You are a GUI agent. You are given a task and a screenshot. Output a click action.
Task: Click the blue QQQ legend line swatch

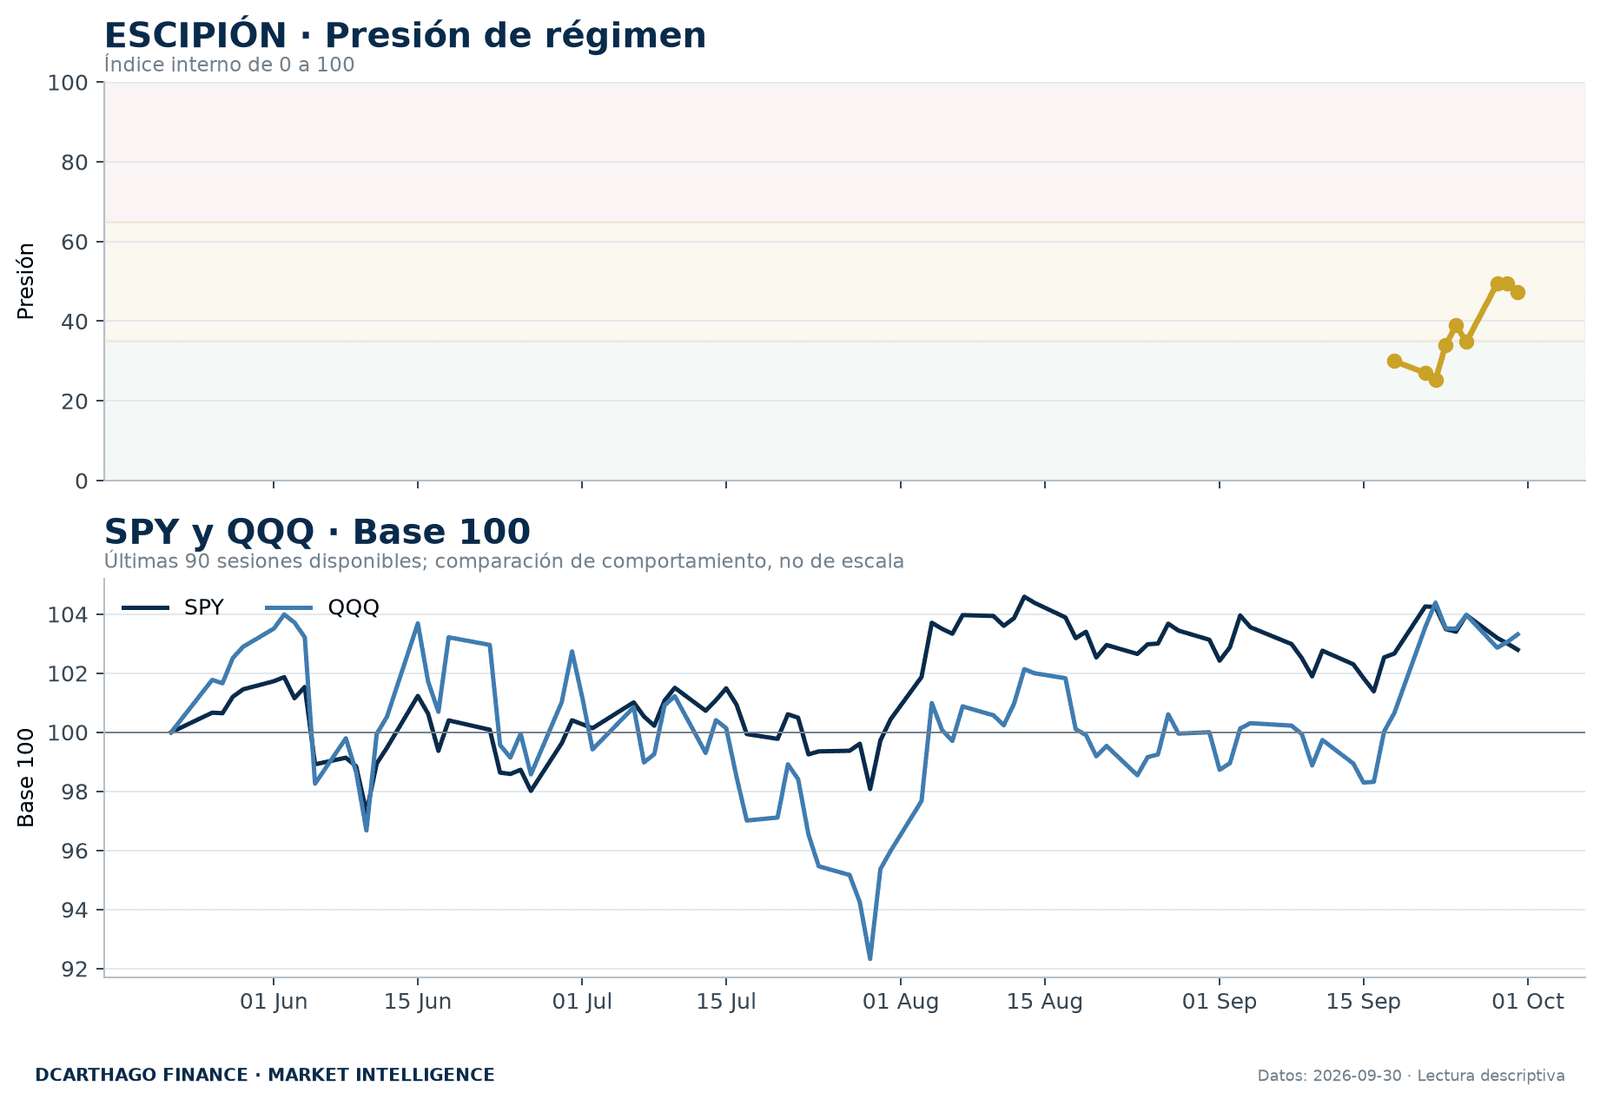[290, 608]
